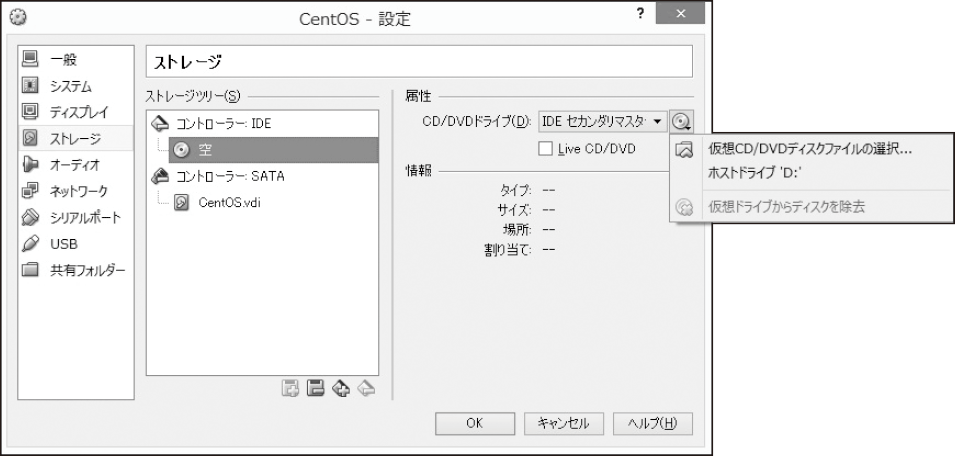Click the ディスプレイ screen icon
The height and width of the screenshot is (456, 960).
coord(31,112)
